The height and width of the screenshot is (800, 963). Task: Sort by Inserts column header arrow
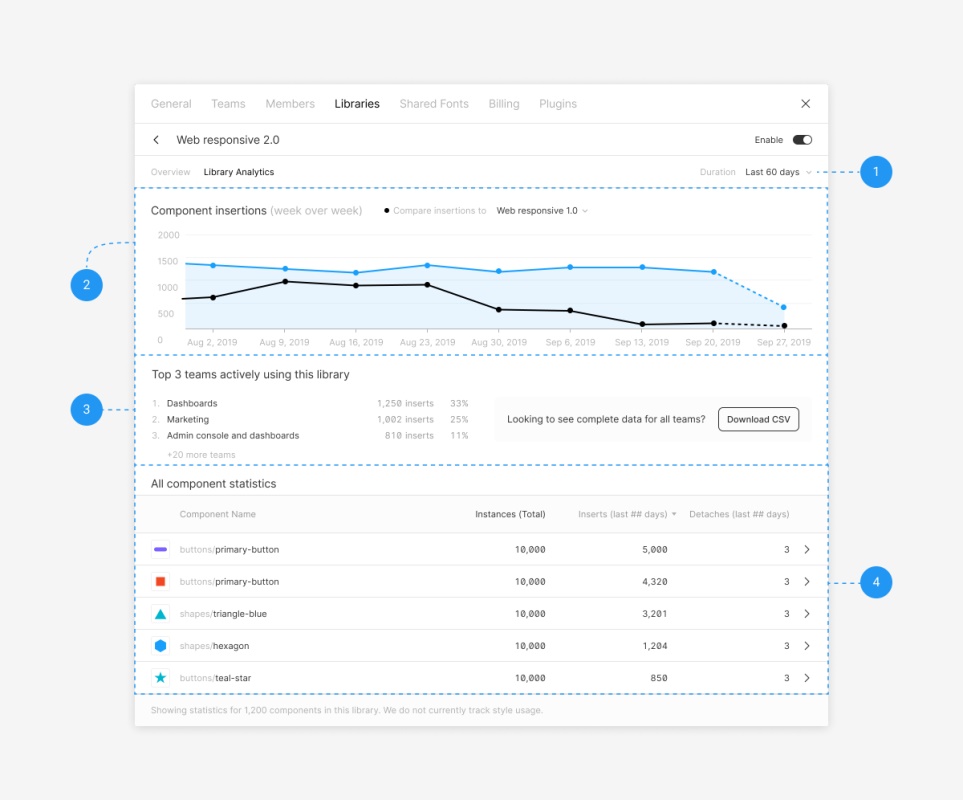[x=674, y=514]
